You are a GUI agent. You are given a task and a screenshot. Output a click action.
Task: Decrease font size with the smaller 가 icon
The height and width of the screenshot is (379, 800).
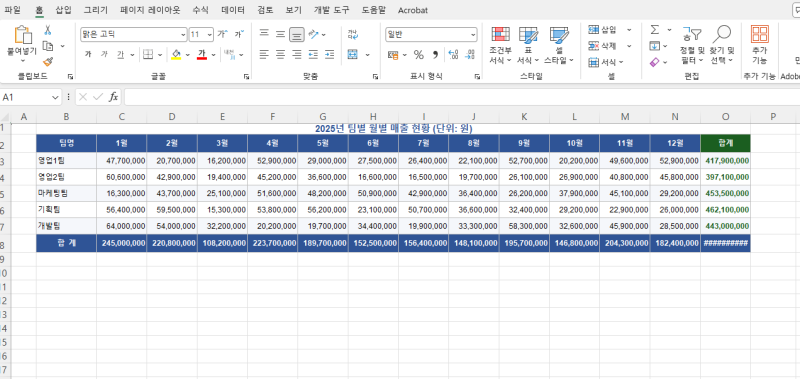239,34
